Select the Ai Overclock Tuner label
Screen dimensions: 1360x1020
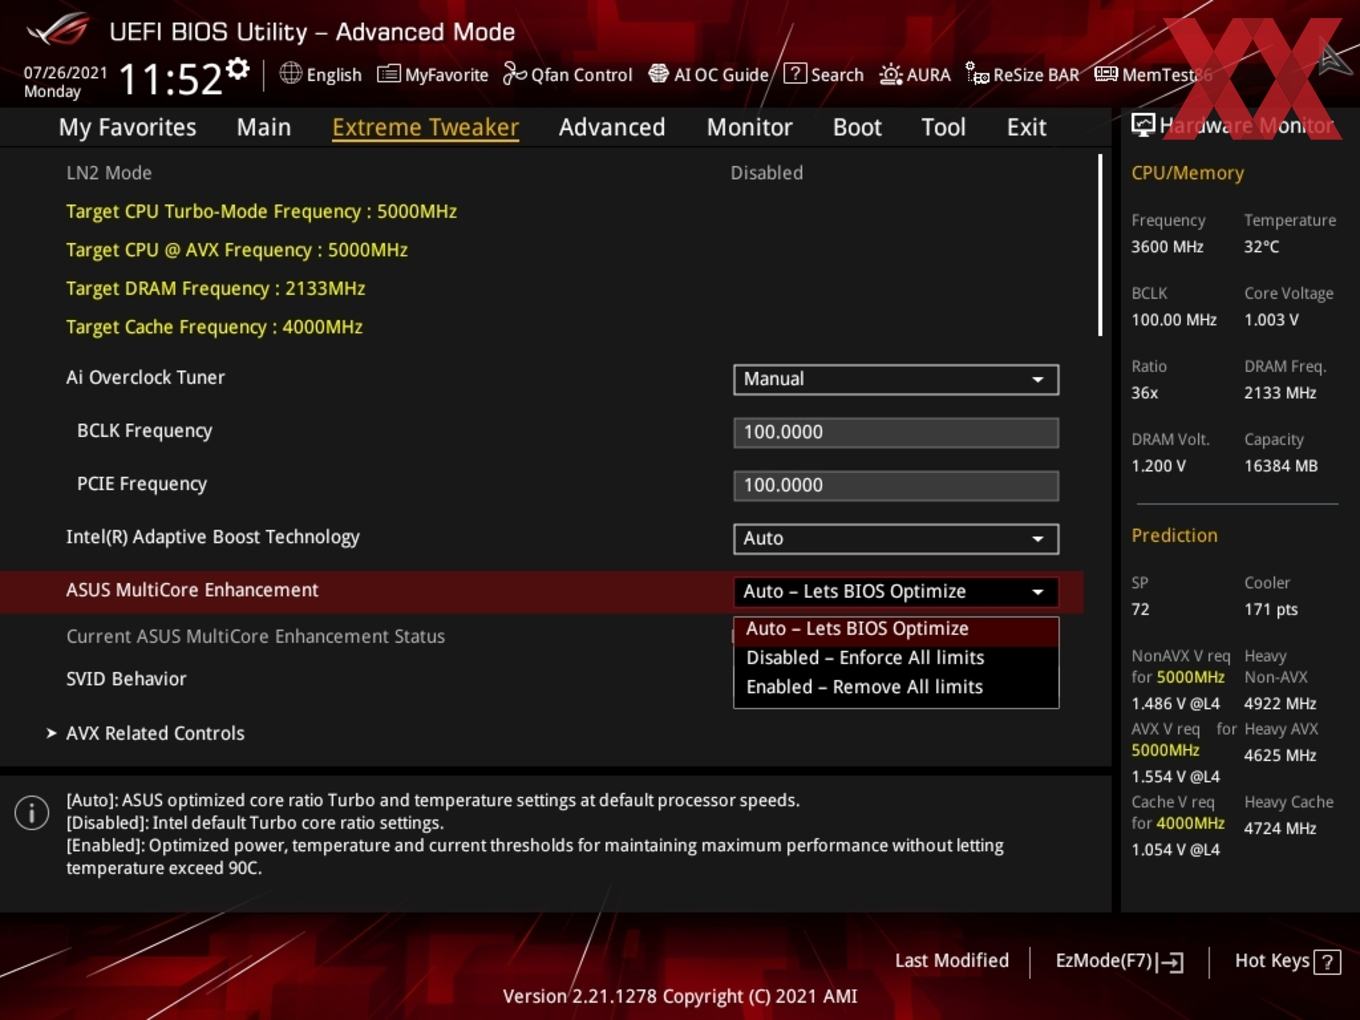point(145,377)
